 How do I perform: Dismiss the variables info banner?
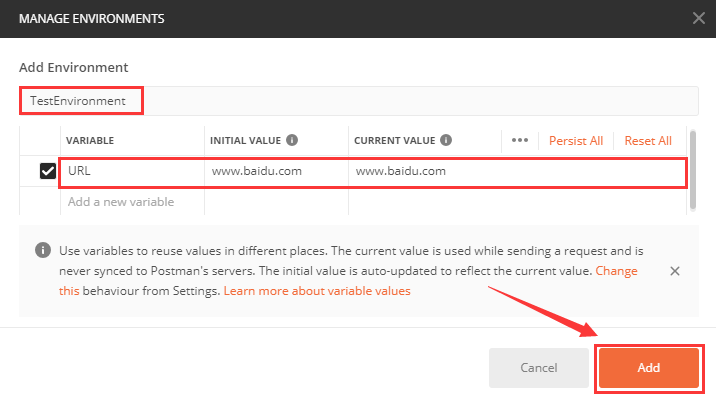[675, 271]
